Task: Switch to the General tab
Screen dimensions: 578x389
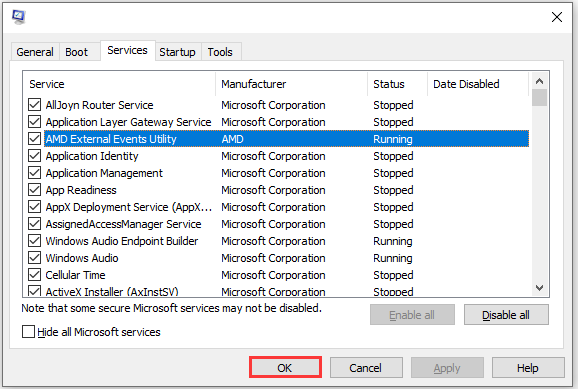Action: coord(35,52)
